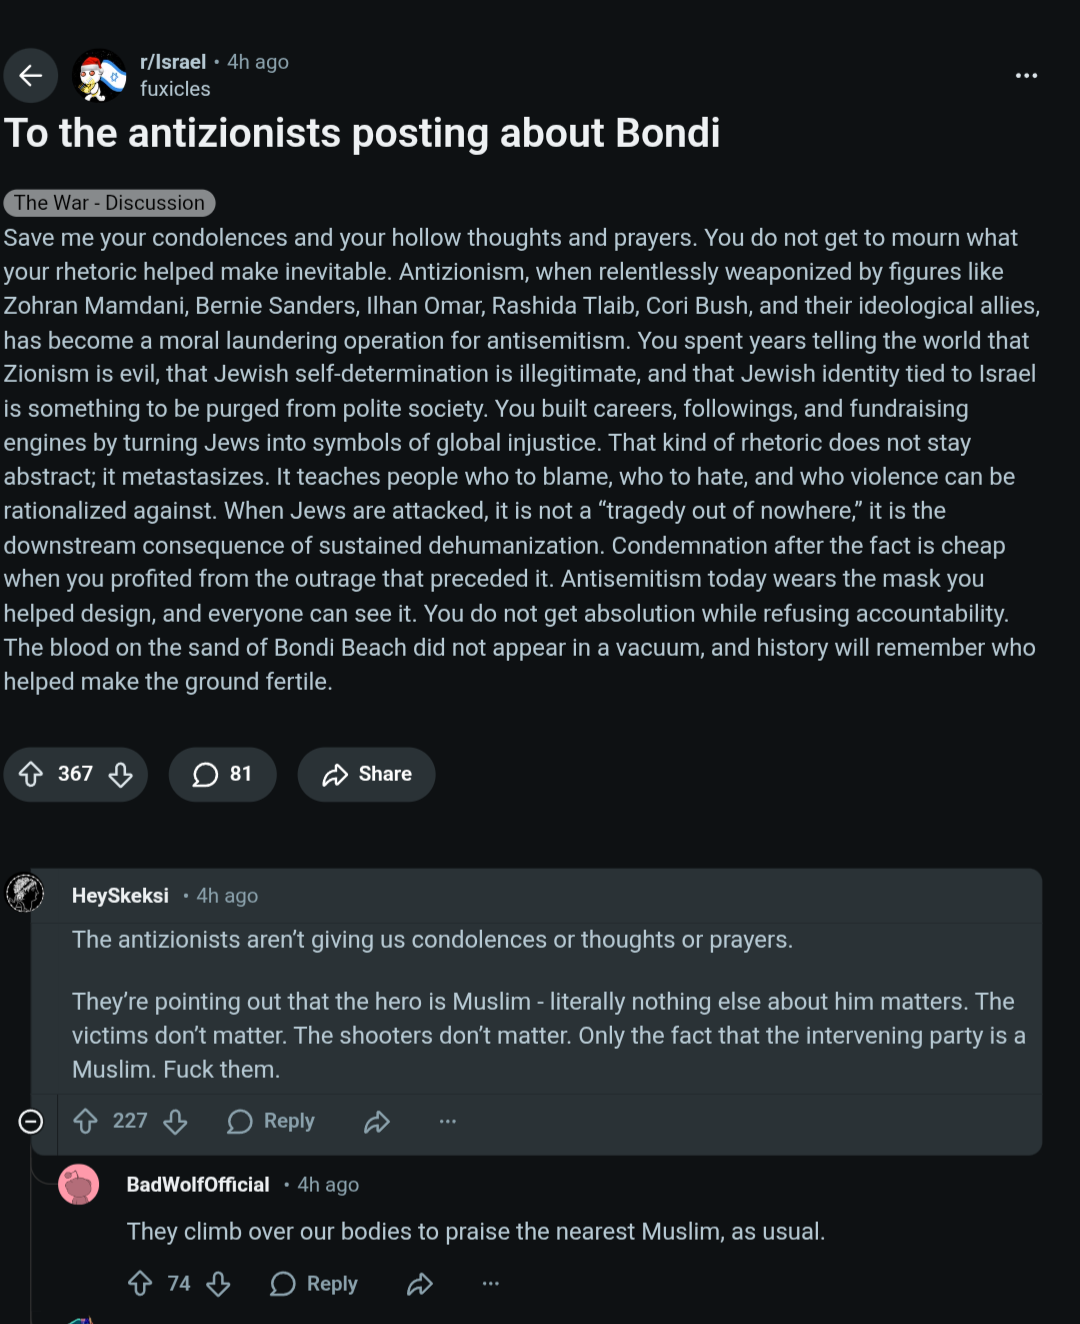Open the r/Israel subreddit link
This screenshot has height=1324, width=1080.
coord(173,62)
